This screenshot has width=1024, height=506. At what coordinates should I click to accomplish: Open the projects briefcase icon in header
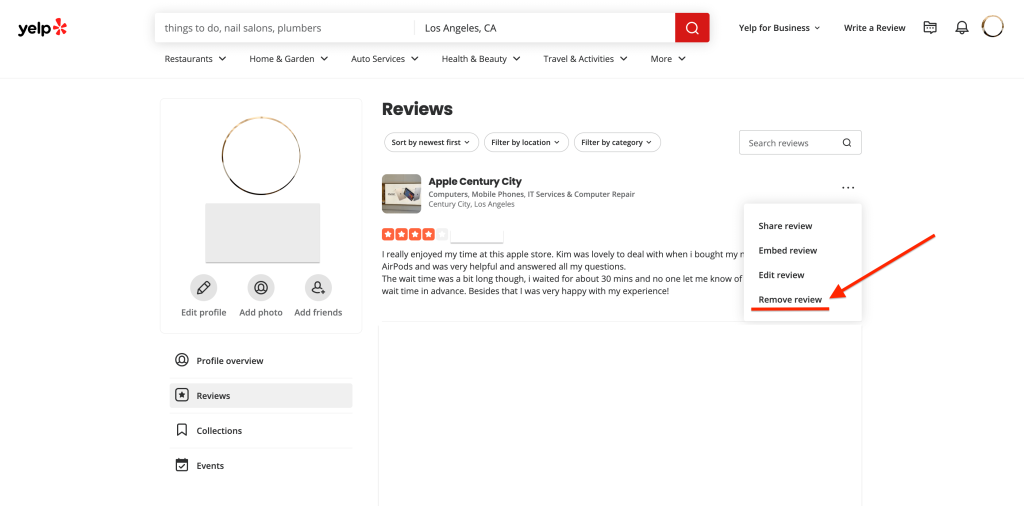pos(930,28)
